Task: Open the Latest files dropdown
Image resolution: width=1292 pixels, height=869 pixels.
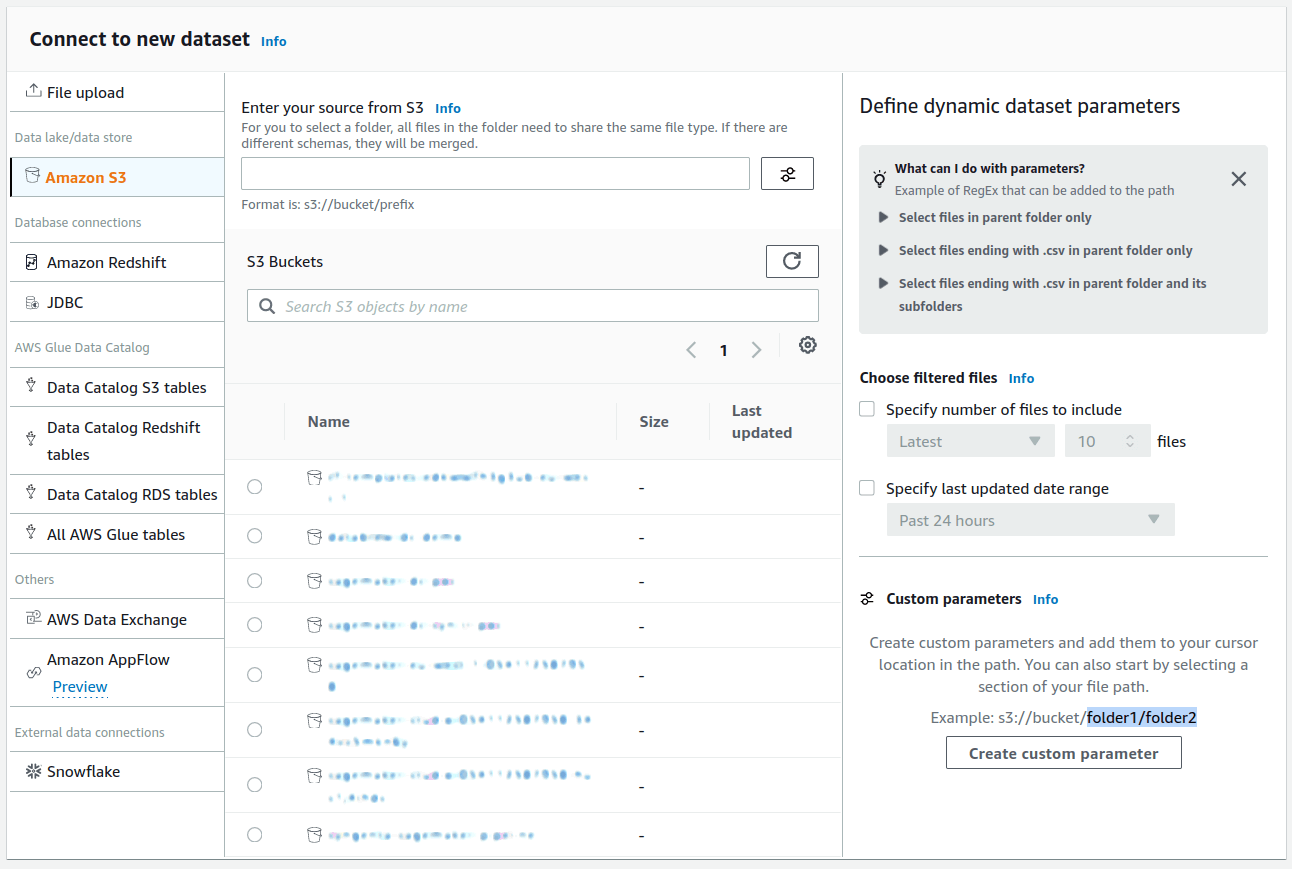Action: pos(970,440)
